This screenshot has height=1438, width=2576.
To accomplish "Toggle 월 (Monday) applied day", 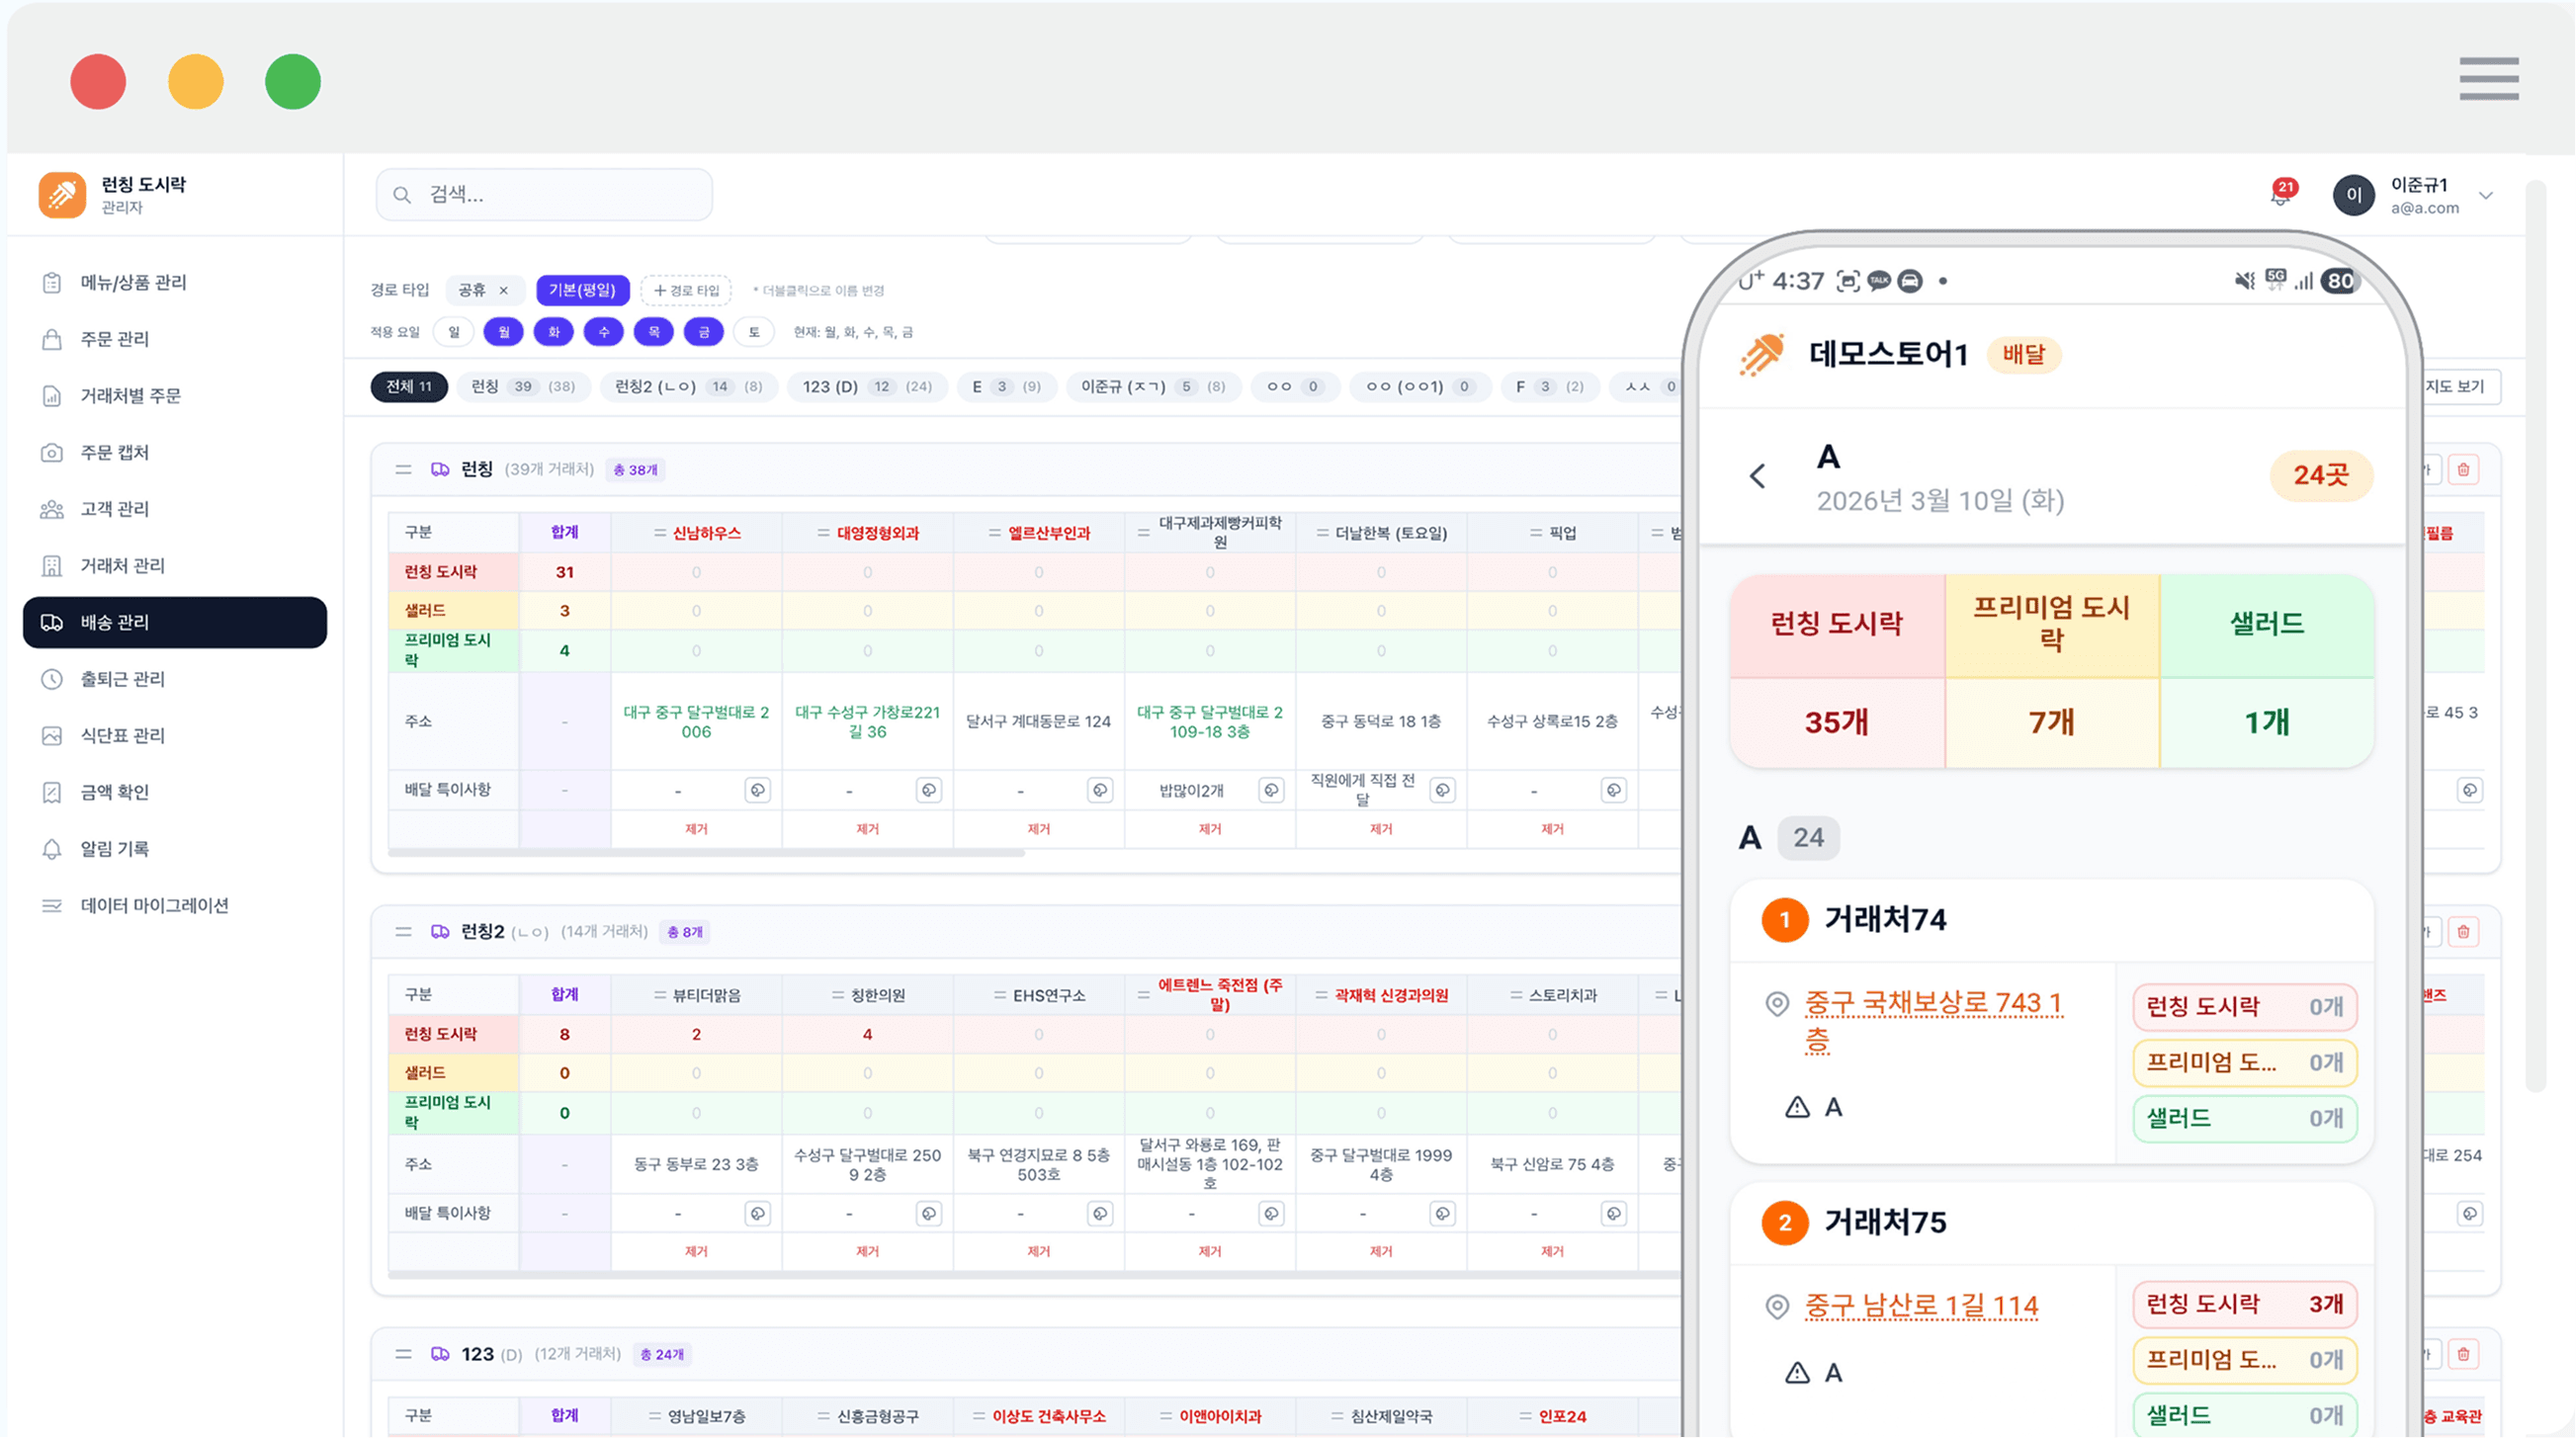I will (x=504, y=332).
